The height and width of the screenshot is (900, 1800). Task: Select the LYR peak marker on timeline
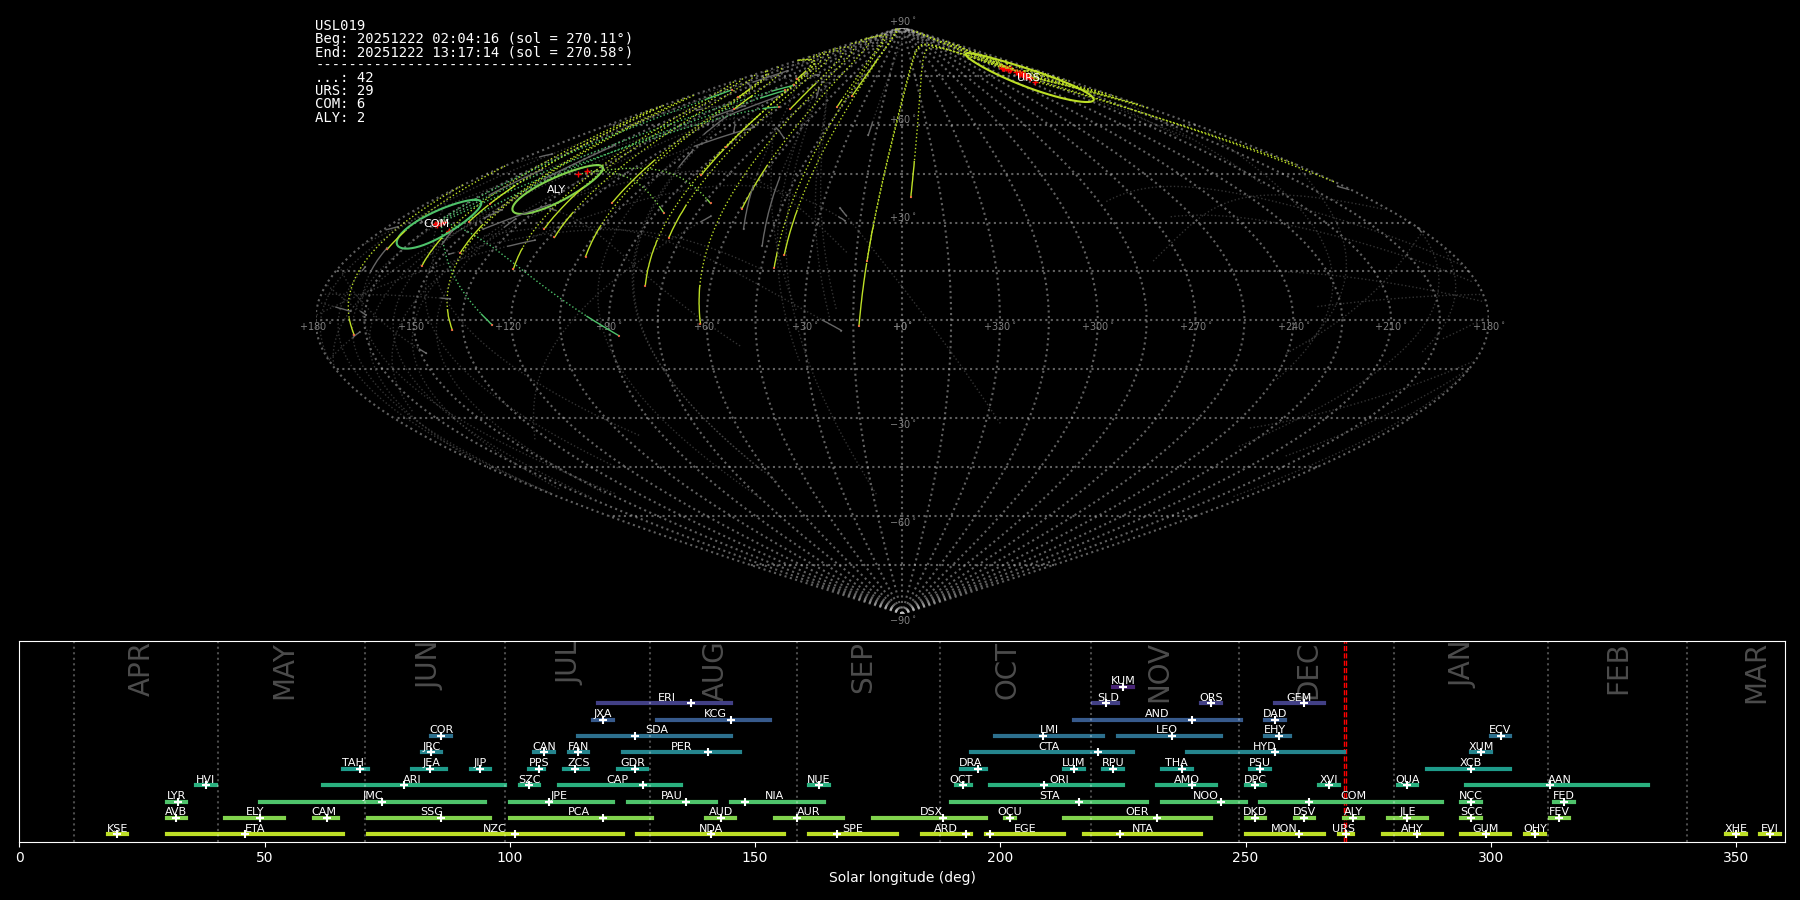178,802
